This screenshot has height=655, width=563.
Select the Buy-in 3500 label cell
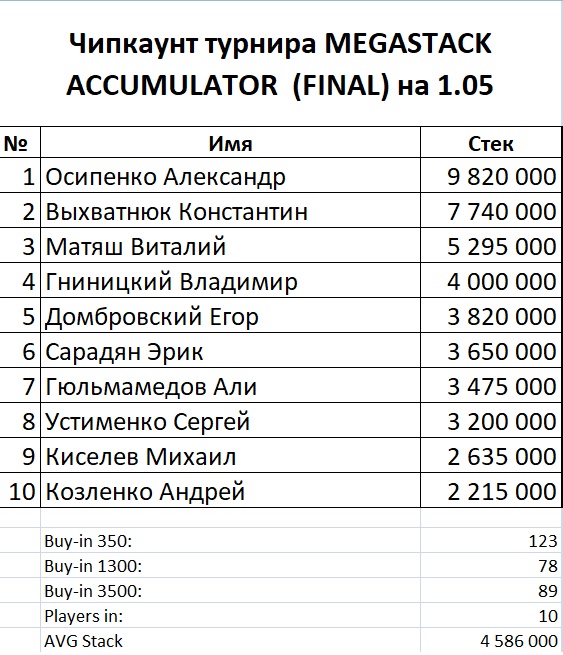(231, 591)
